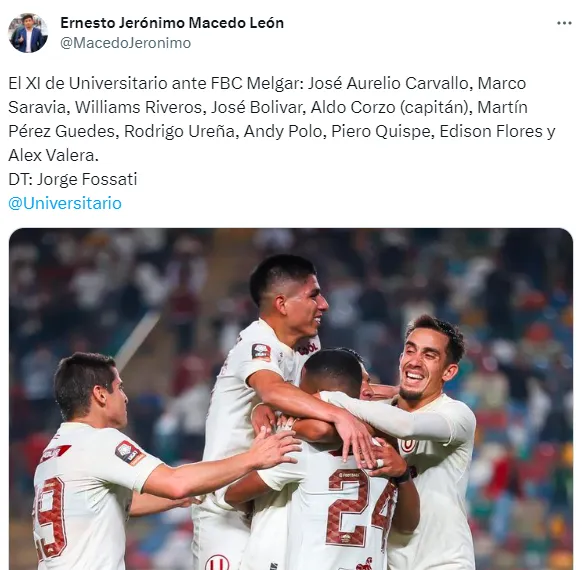Click the U logo on the shorts

pos(217,563)
